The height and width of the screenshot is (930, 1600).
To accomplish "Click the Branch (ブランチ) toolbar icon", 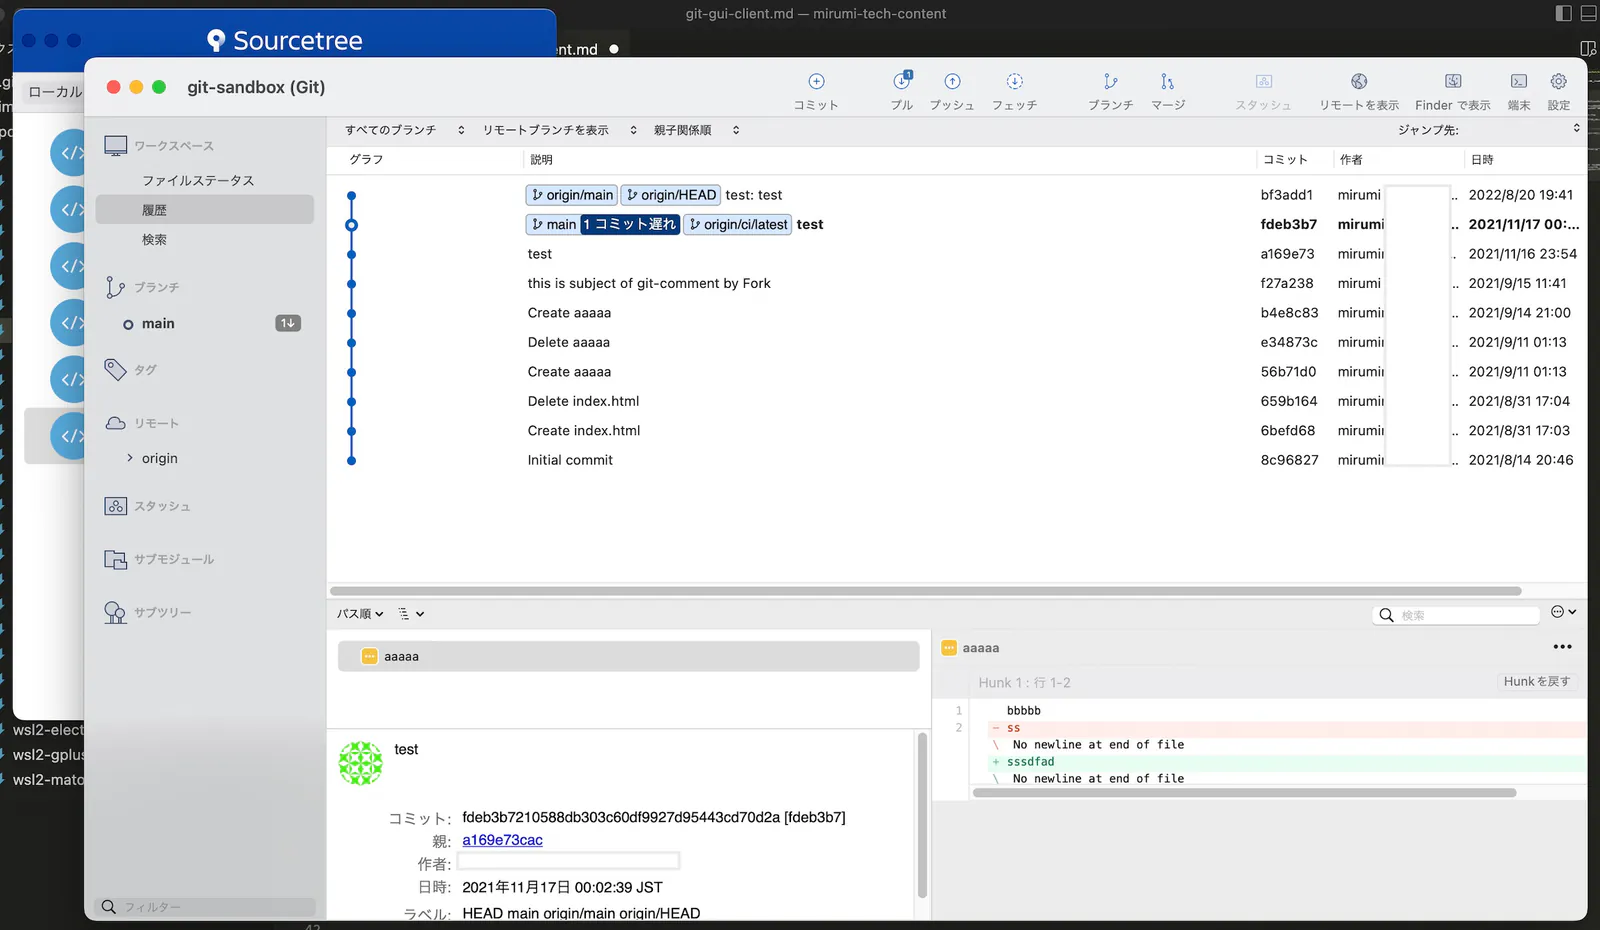I will pyautogui.click(x=1110, y=82).
